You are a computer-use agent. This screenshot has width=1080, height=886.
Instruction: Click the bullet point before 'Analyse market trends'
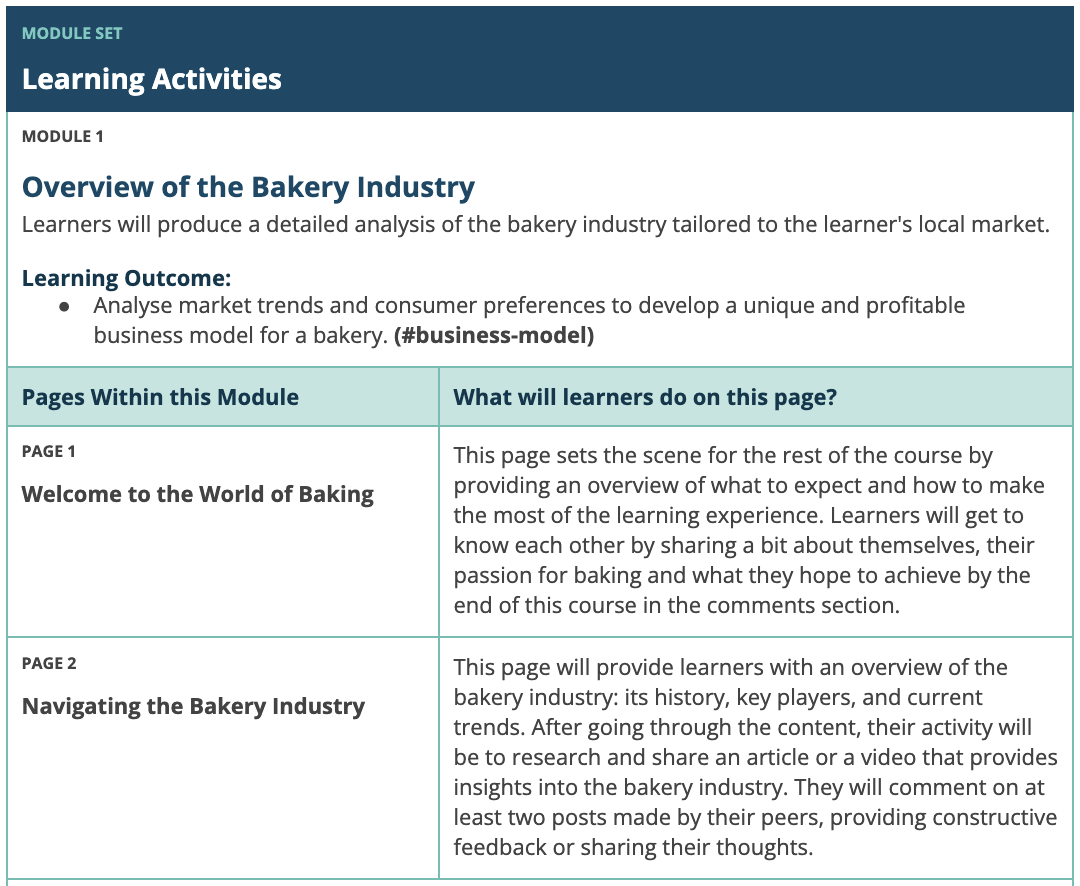tap(65, 306)
